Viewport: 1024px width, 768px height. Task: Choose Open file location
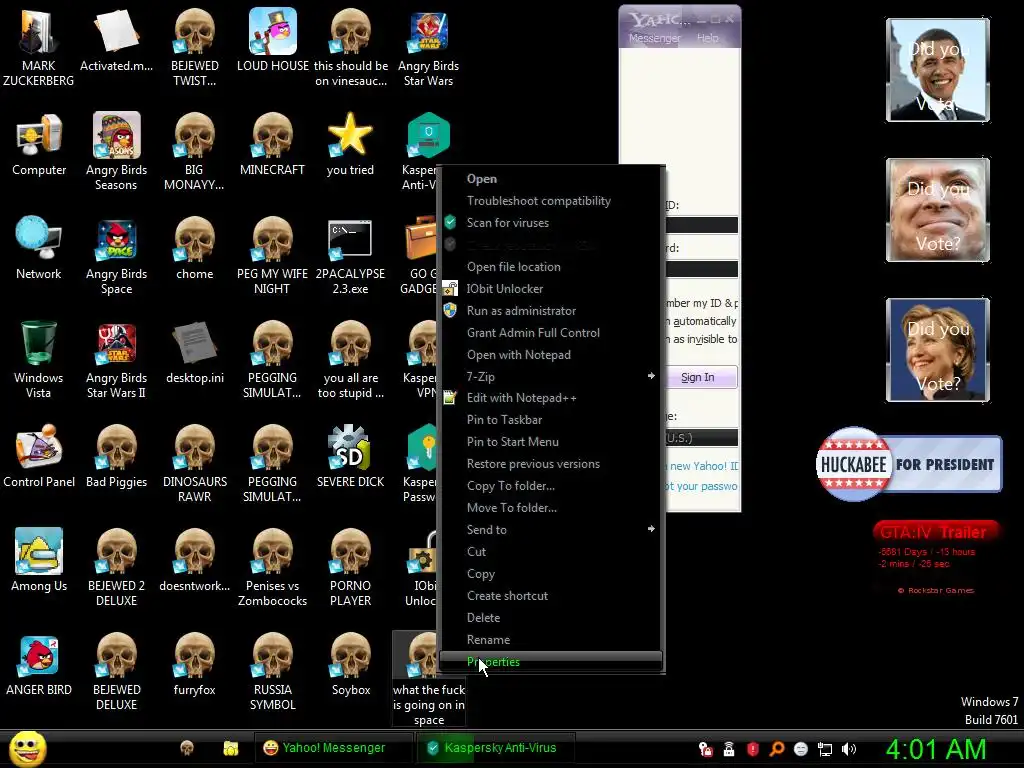(x=551, y=266)
